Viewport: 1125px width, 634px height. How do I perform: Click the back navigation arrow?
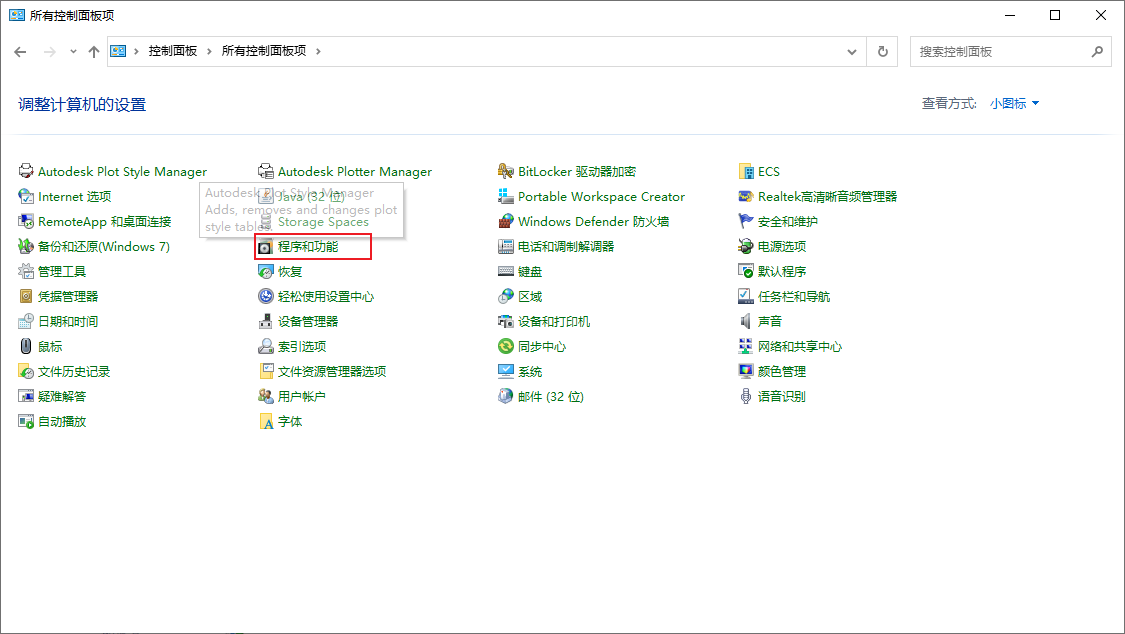[20, 52]
